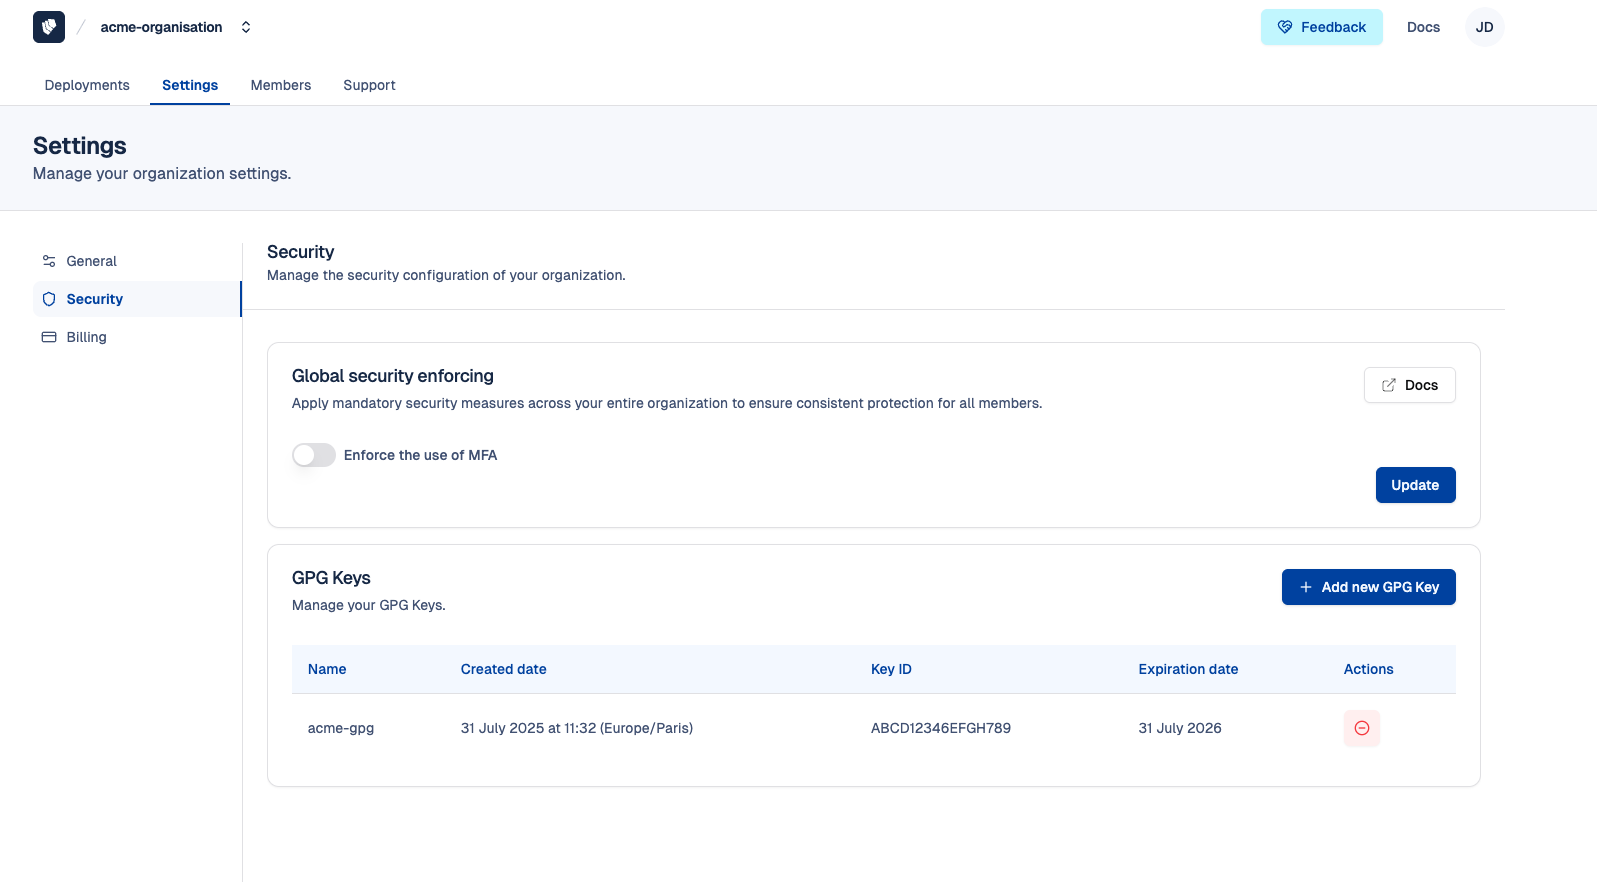Click the General sliders icon in sidebar
Screen dimensions: 1597x882
[x=49, y=261]
